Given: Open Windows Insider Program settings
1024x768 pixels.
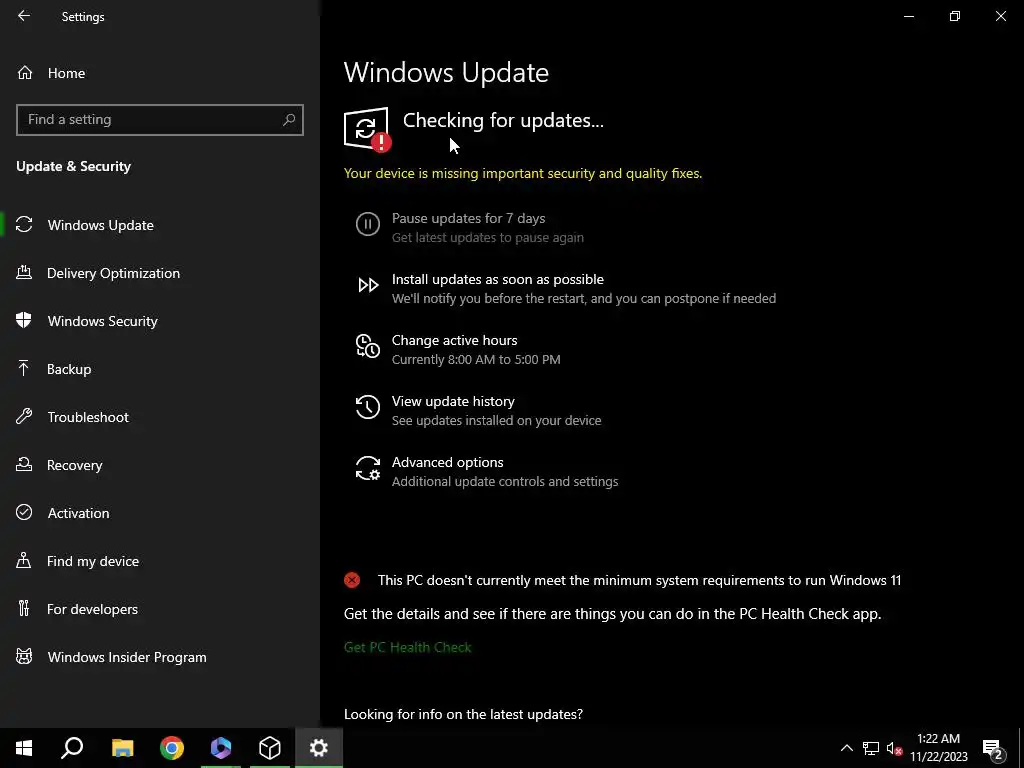Looking at the screenshot, I should (127, 657).
